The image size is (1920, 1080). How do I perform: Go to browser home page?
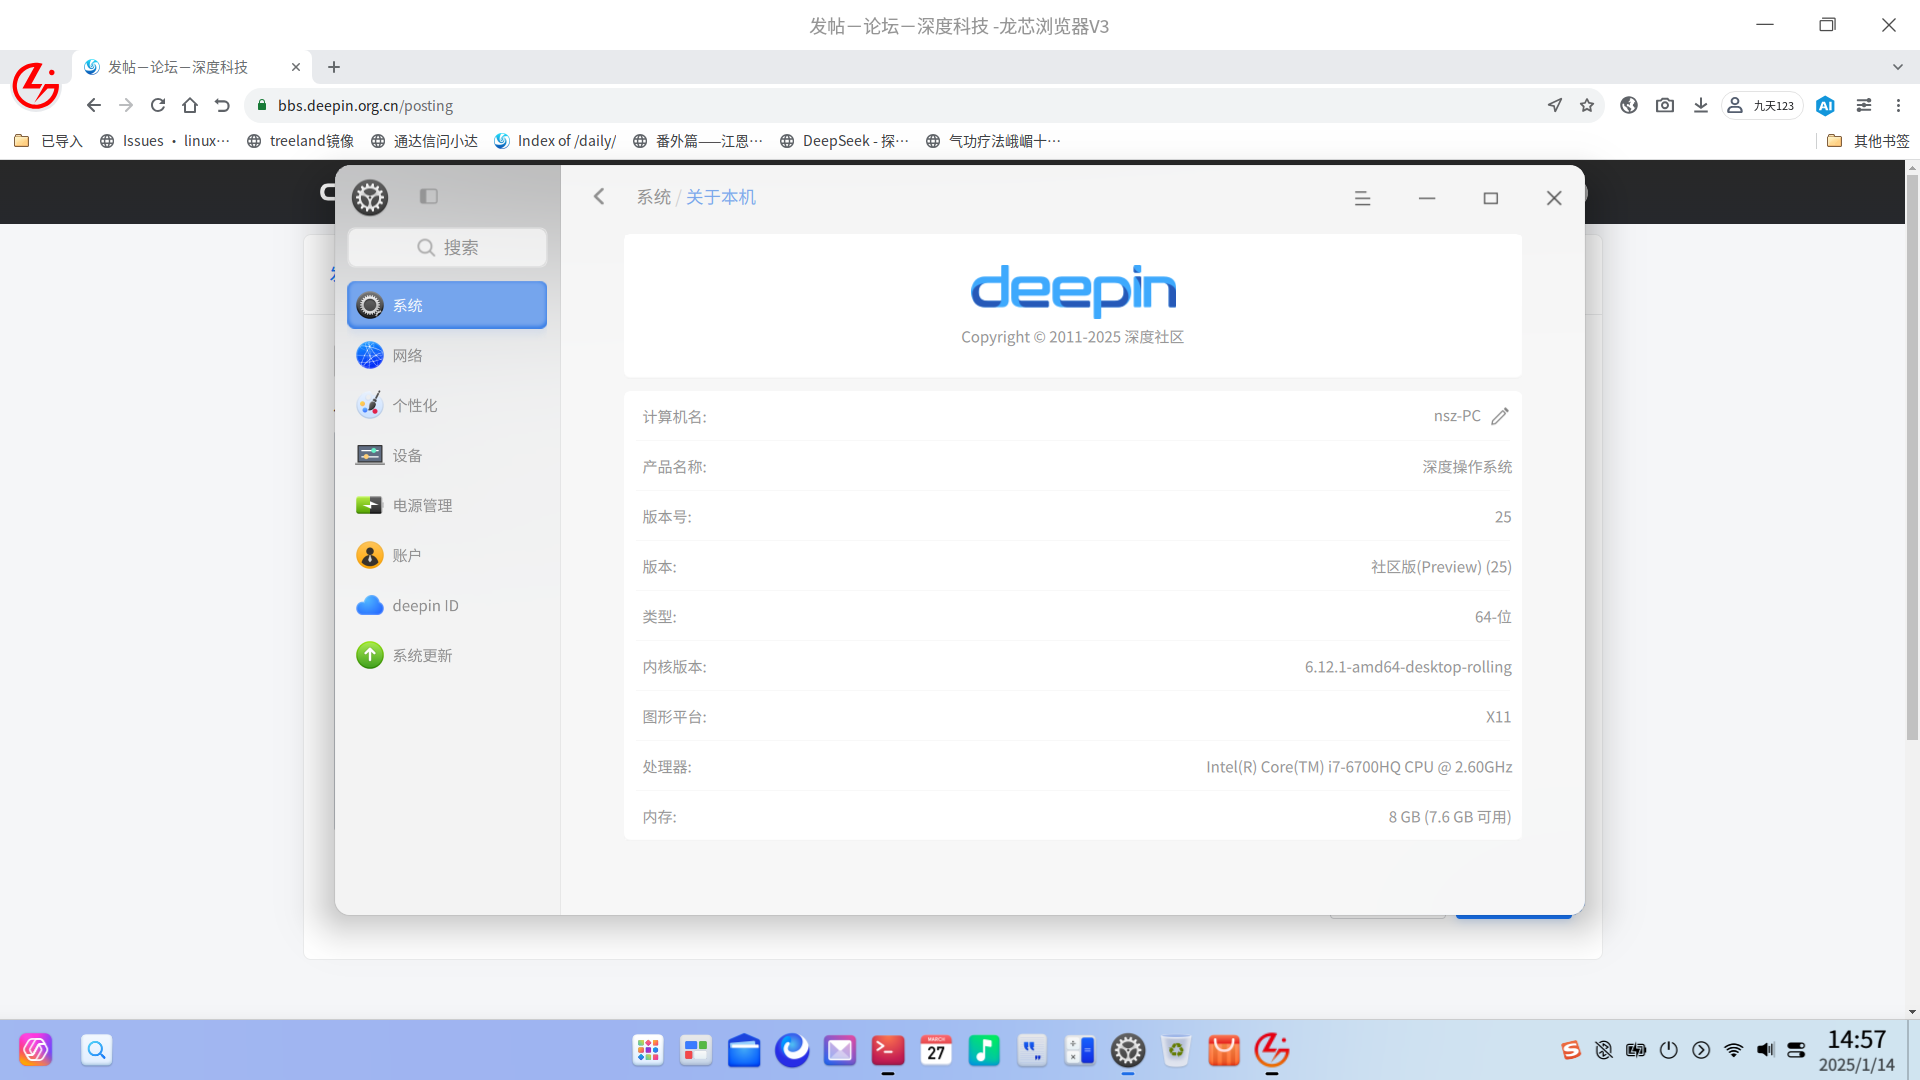click(x=190, y=105)
